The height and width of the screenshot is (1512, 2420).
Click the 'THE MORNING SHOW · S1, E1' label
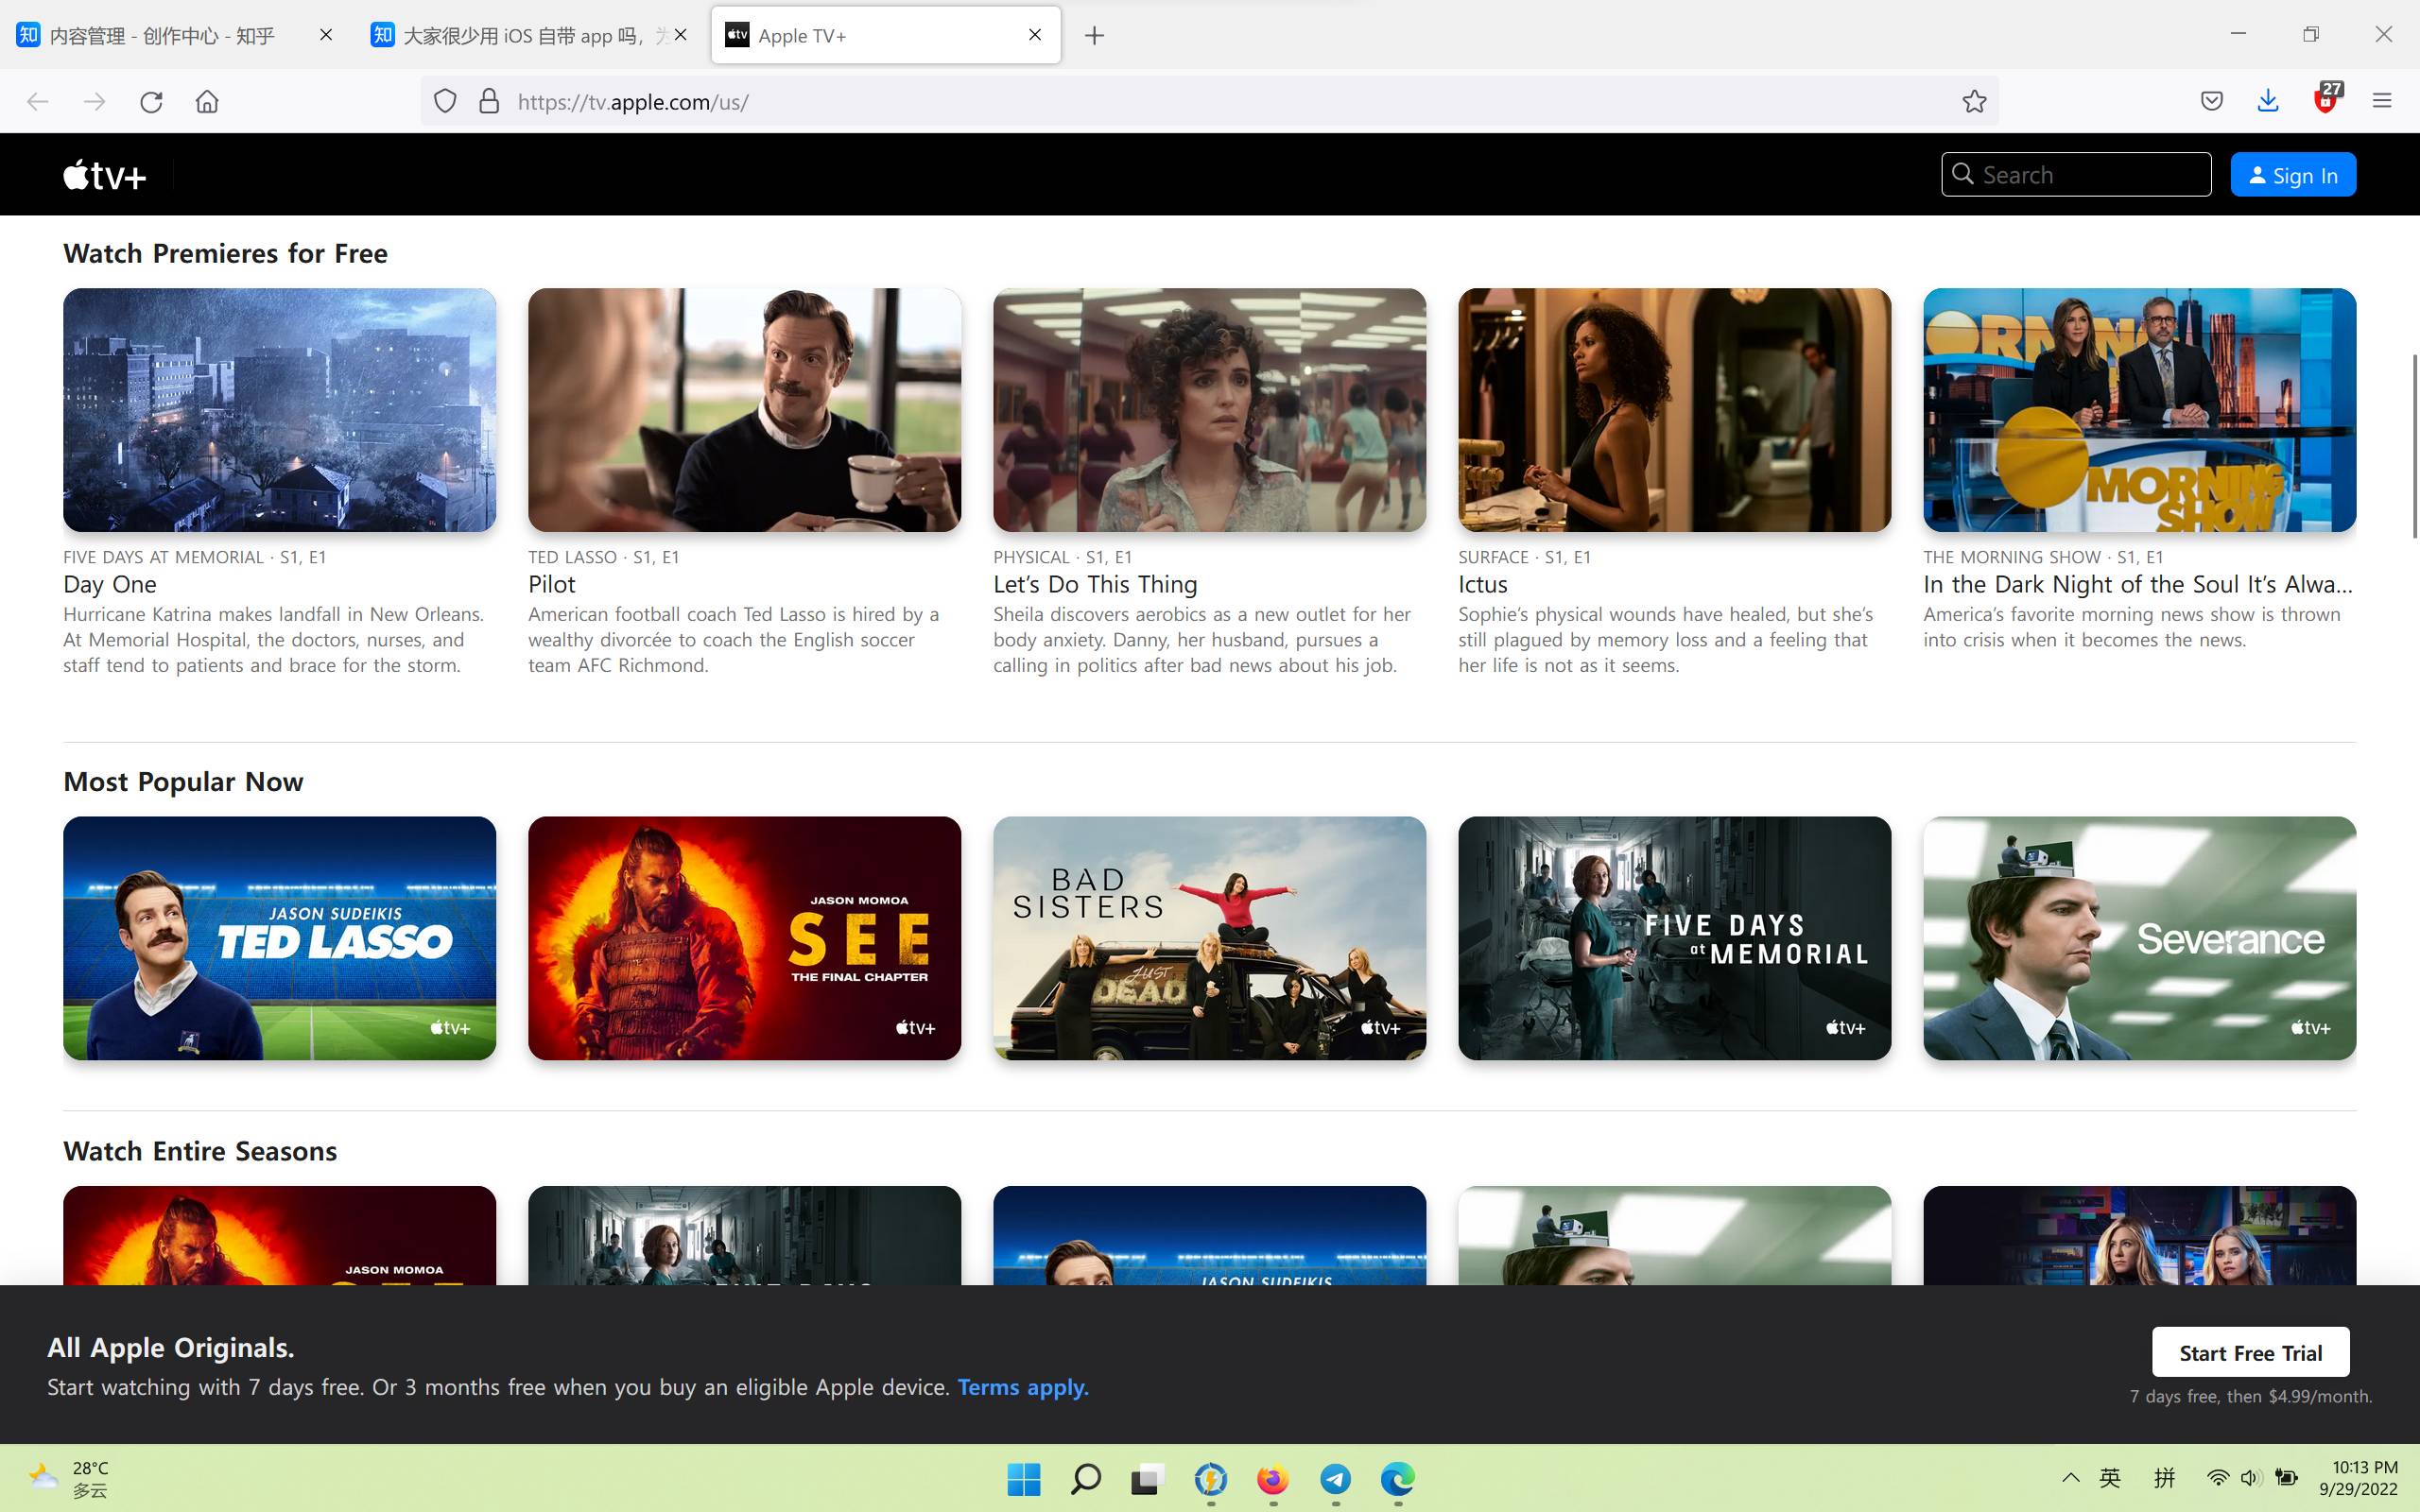click(2043, 557)
